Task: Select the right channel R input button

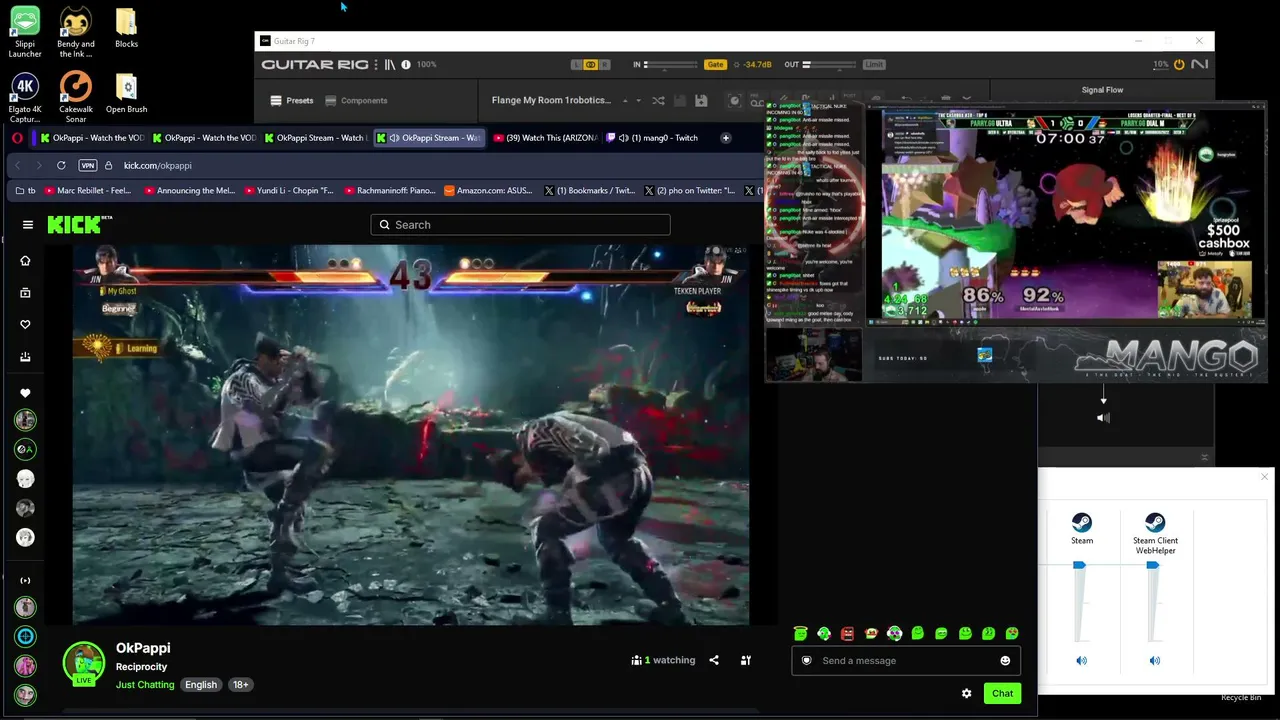Action: (x=605, y=65)
